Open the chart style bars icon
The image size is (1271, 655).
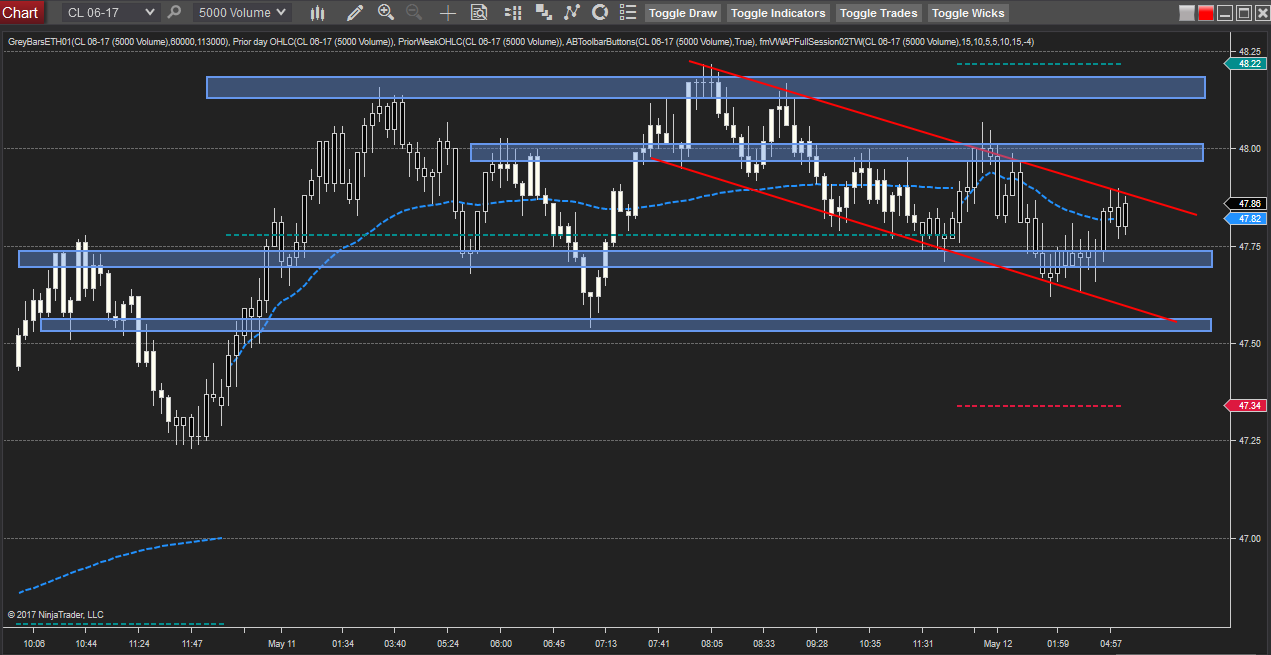[318, 13]
